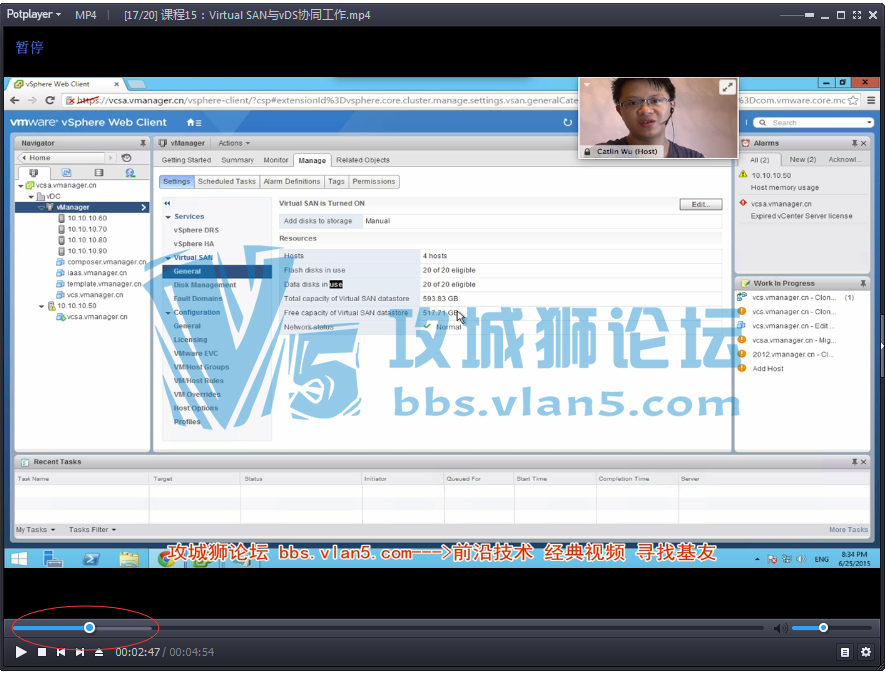Select host 10.10.10.60 in tree

point(87,218)
